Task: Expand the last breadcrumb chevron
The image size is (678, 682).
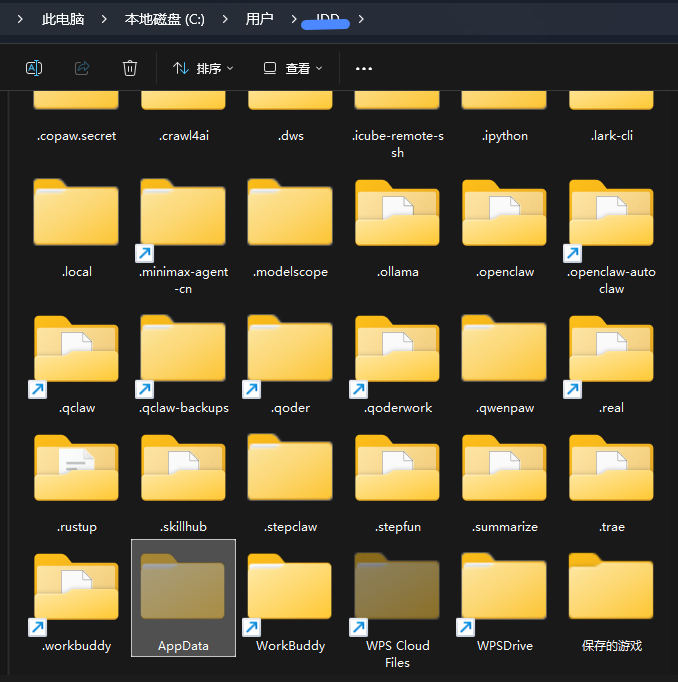Action: [x=361, y=19]
